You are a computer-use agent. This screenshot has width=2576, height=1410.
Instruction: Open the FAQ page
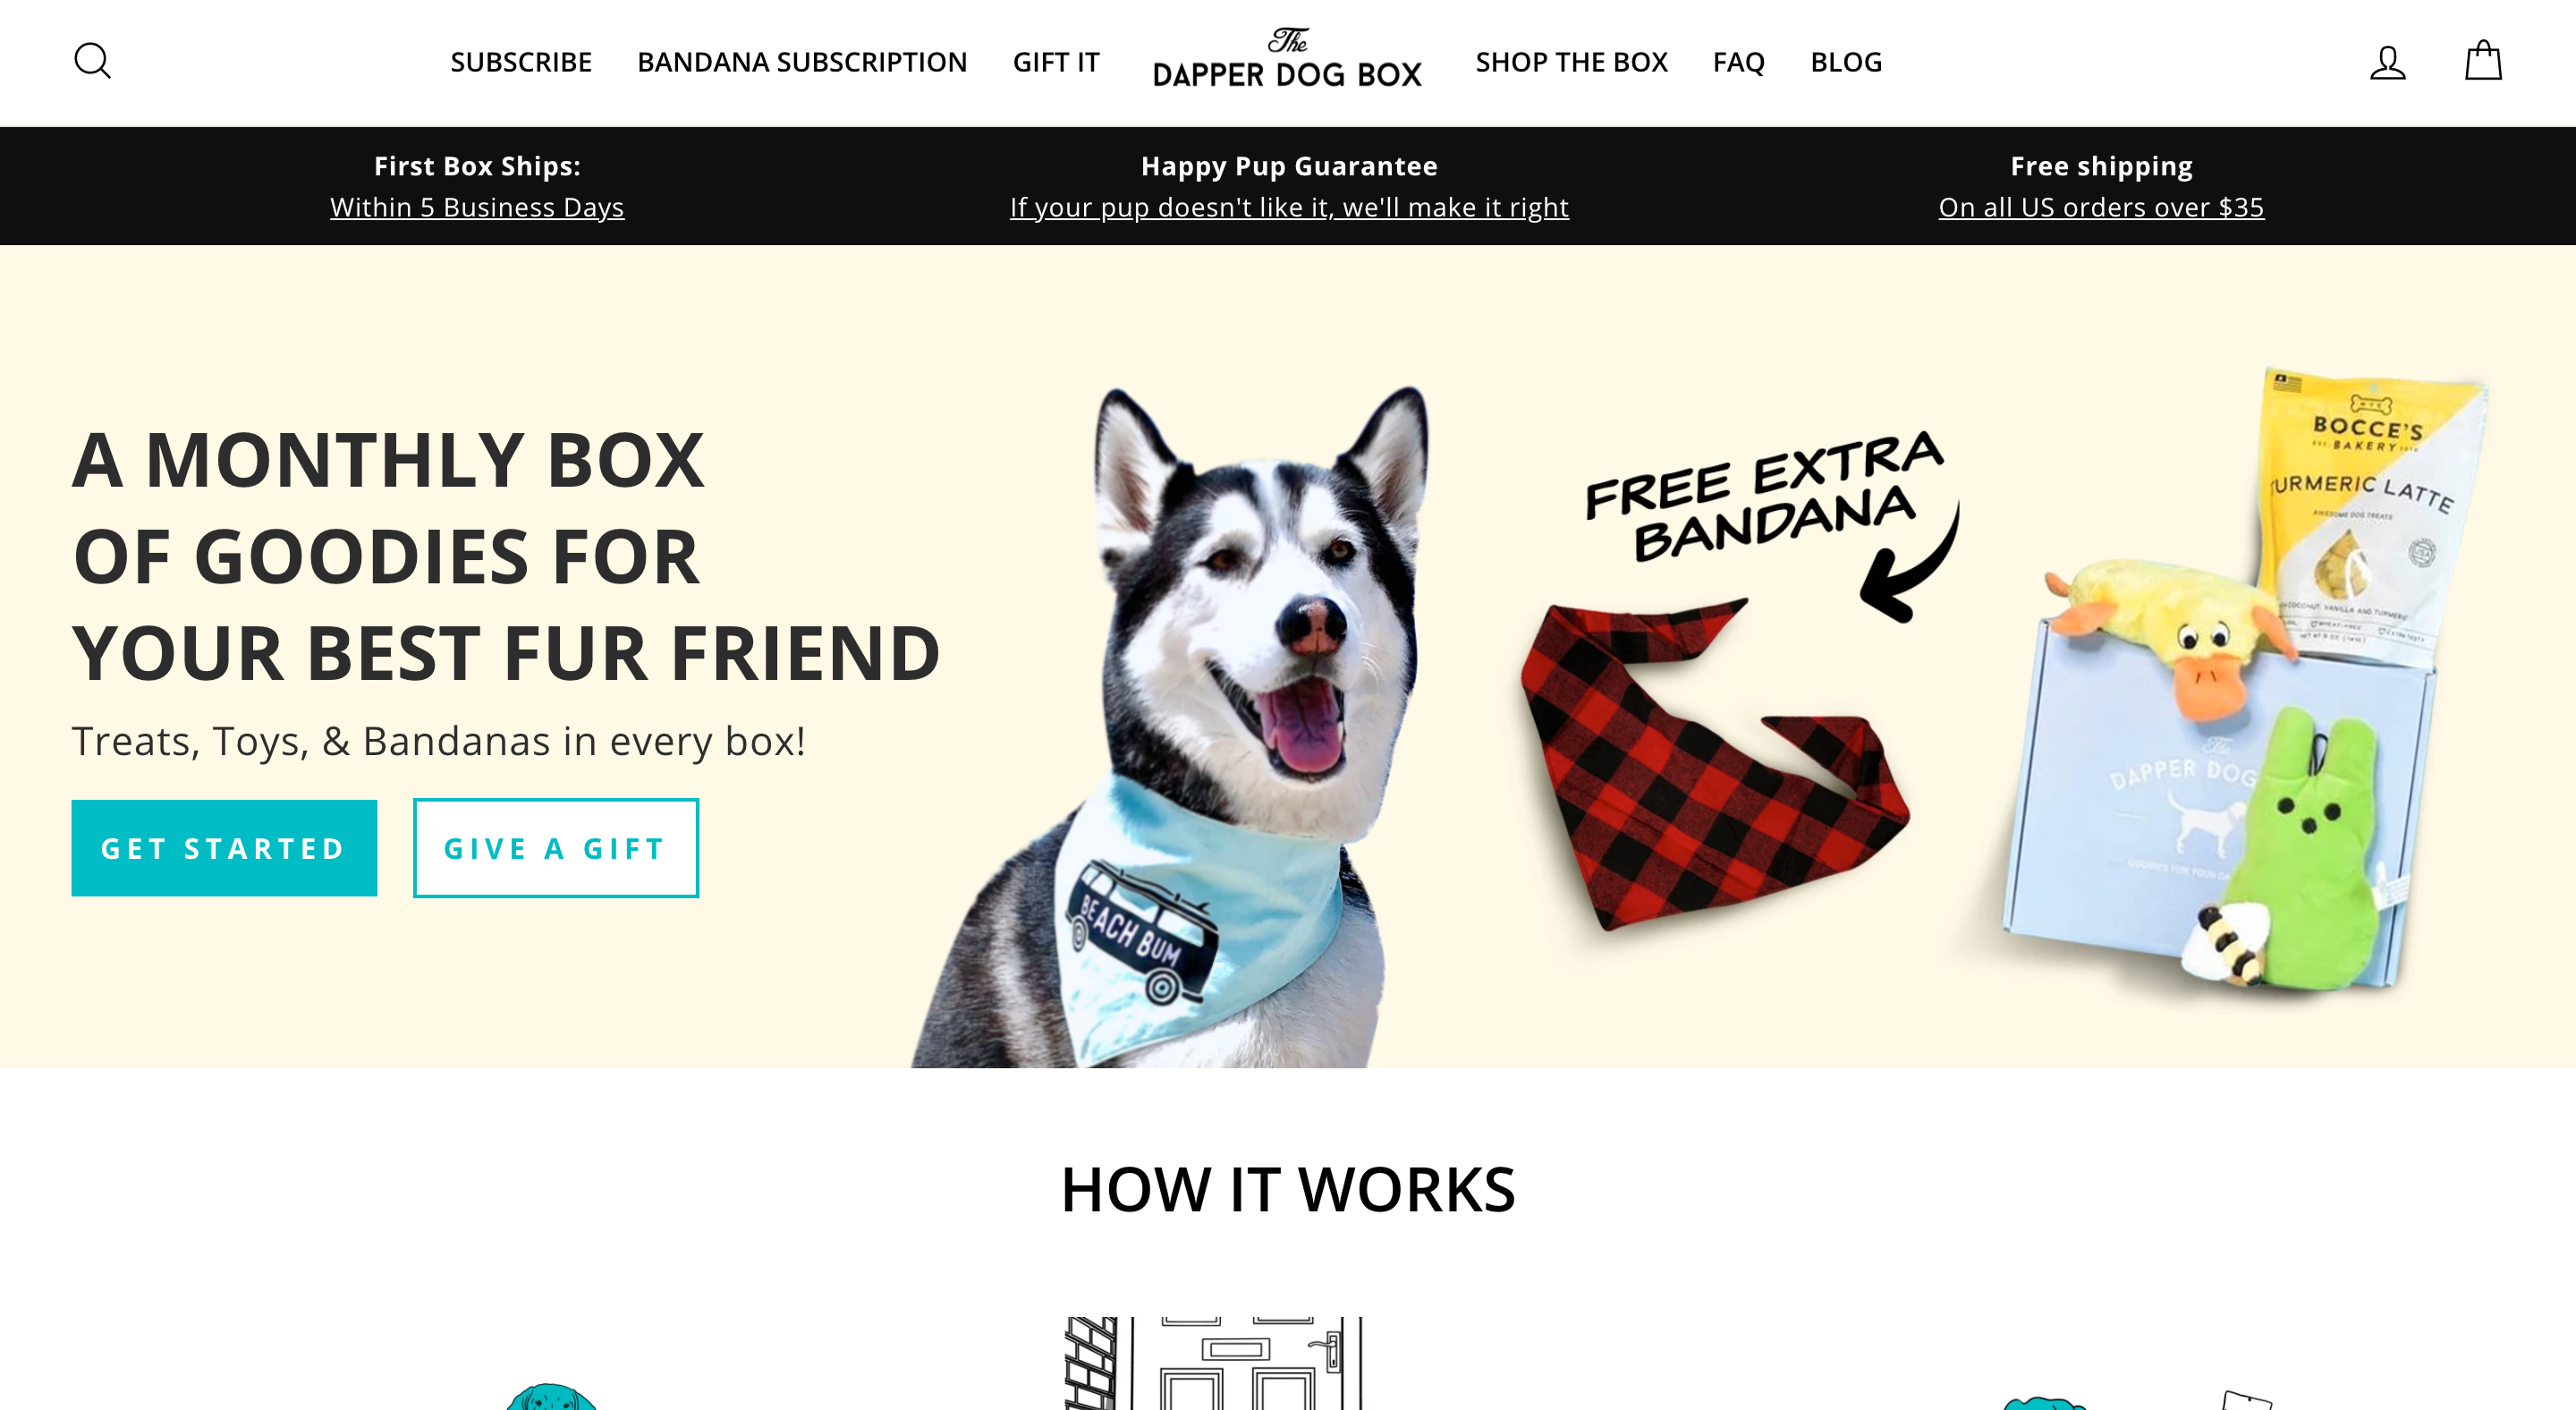pyautogui.click(x=1738, y=62)
